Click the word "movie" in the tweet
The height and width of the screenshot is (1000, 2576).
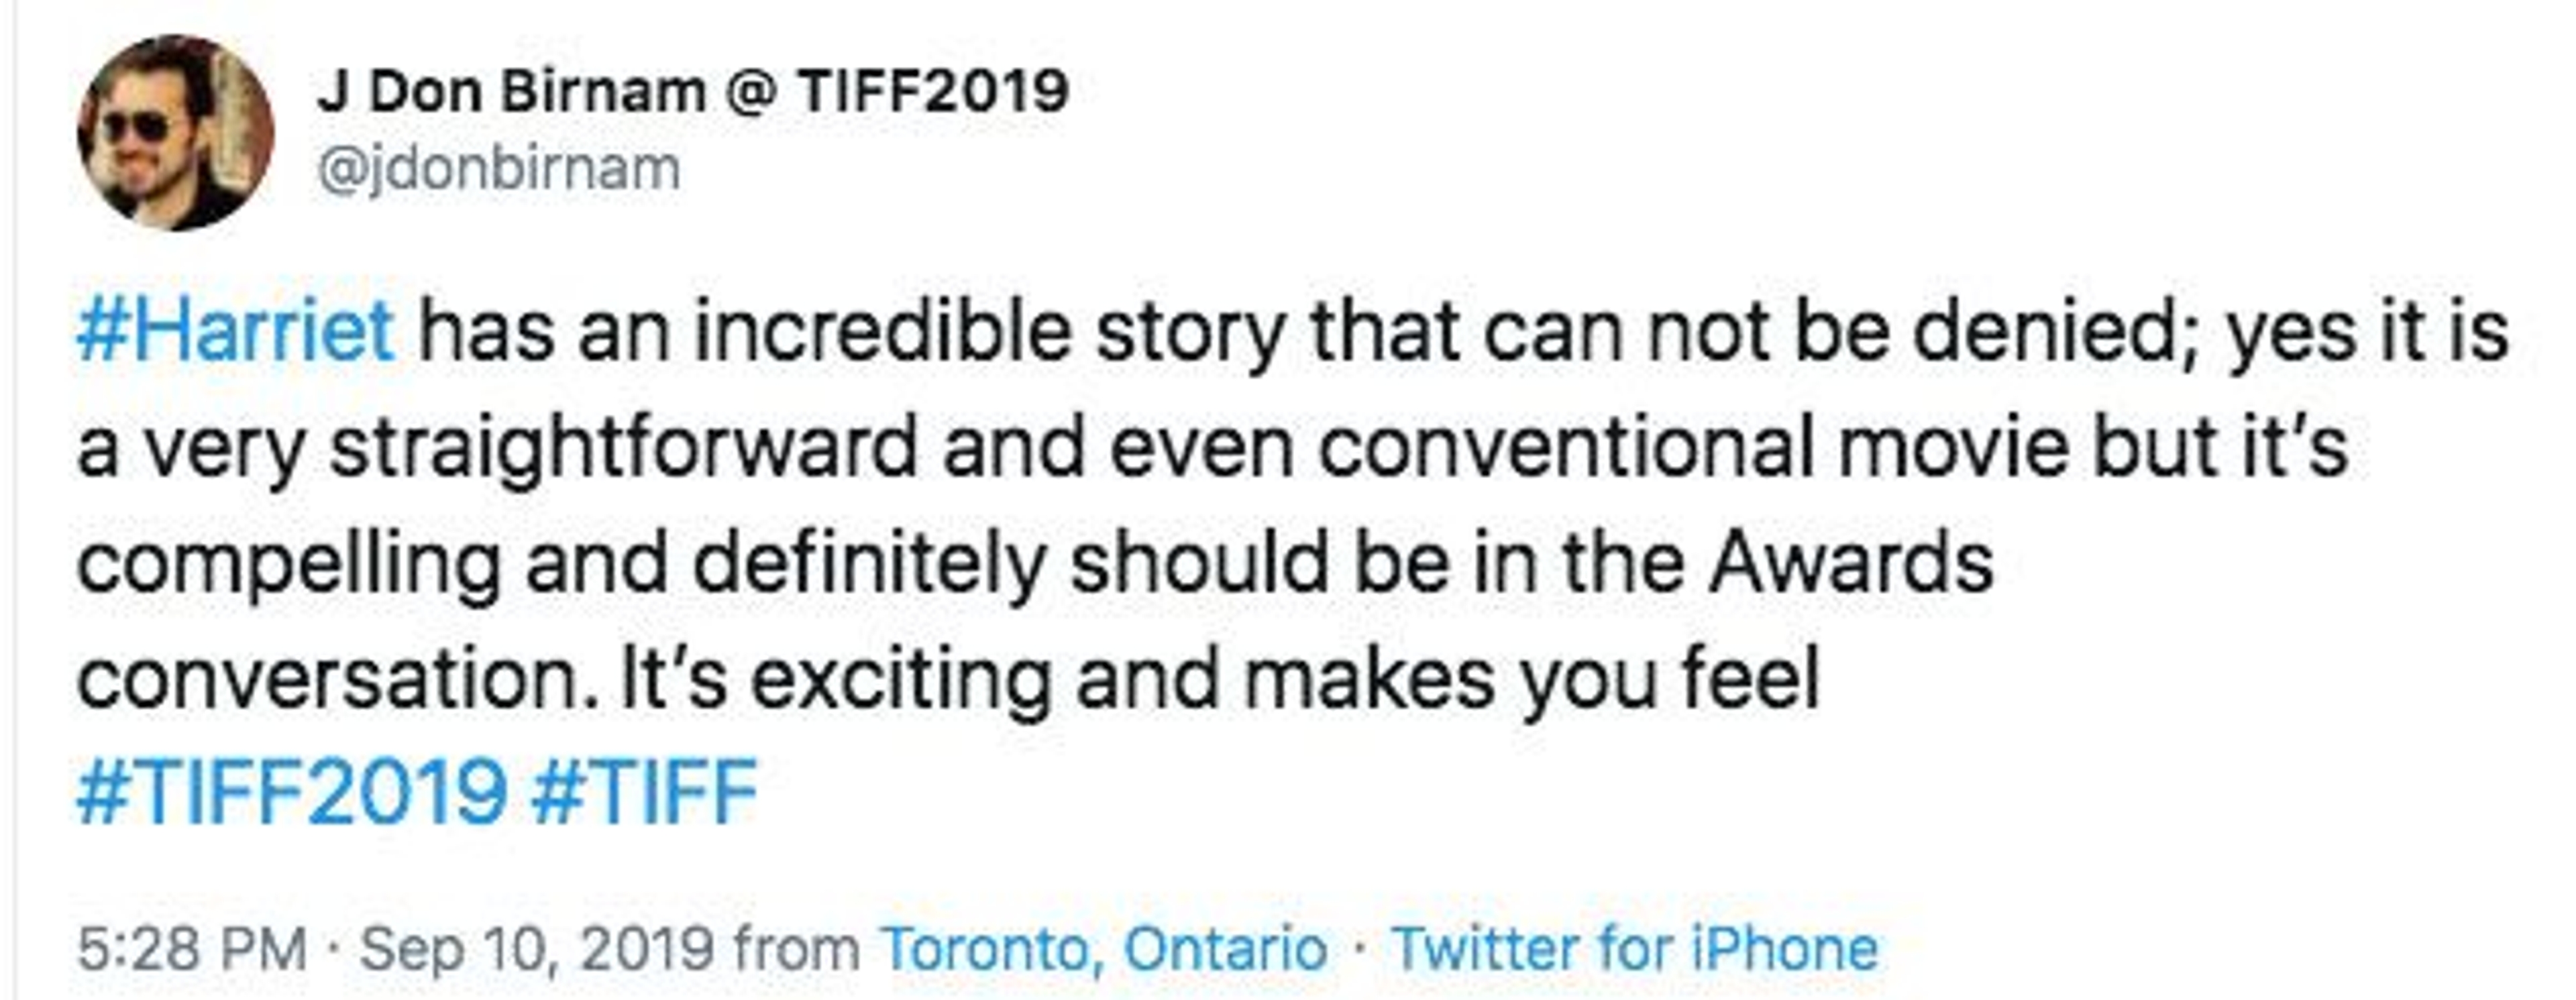click(x=1953, y=447)
